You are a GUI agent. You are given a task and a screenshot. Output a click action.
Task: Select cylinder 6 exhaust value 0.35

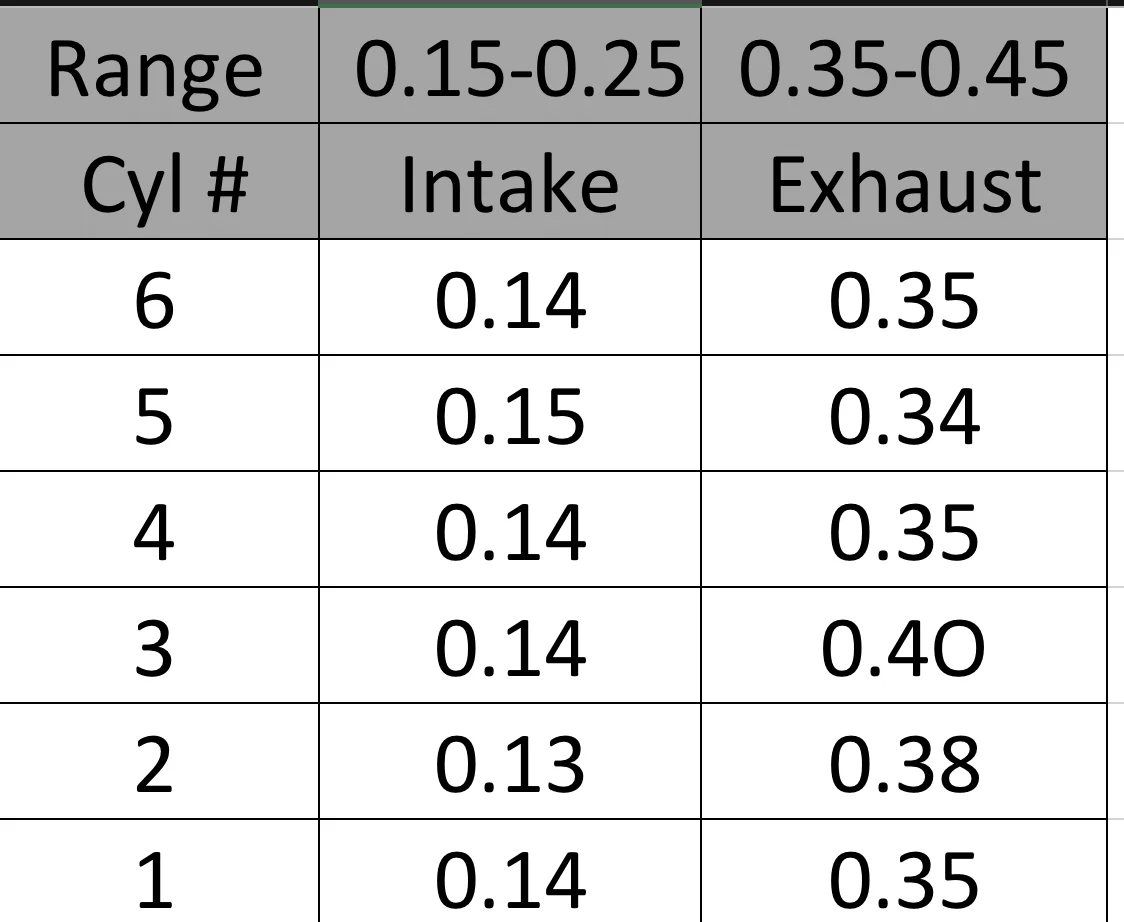pyautogui.click(x=904, y=298)
